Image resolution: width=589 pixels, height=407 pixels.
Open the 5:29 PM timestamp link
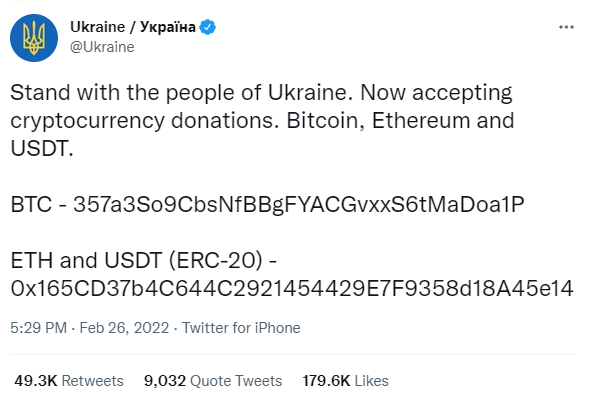(38, 328)
